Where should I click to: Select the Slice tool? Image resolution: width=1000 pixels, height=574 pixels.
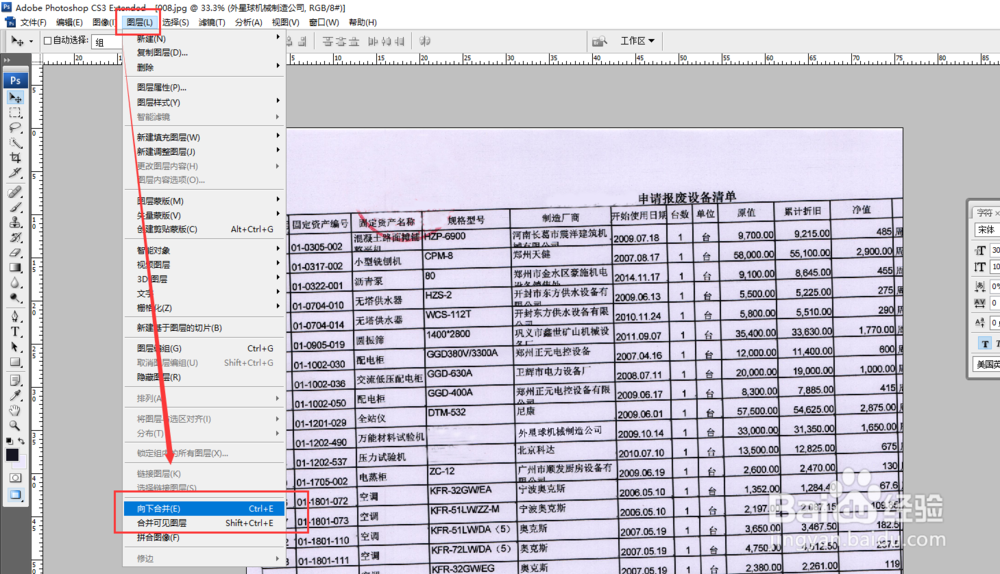click(15, 173)
